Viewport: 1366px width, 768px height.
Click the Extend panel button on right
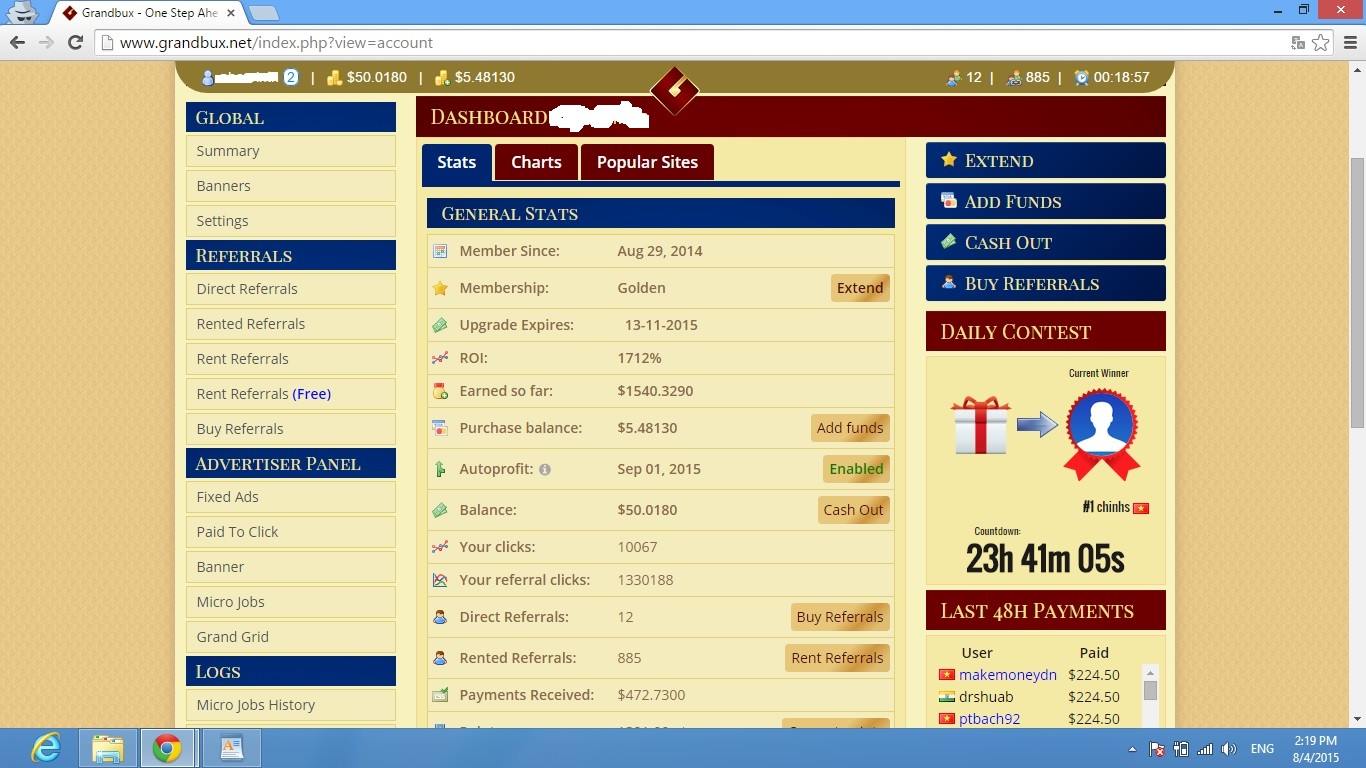(x=1046, y=161)
